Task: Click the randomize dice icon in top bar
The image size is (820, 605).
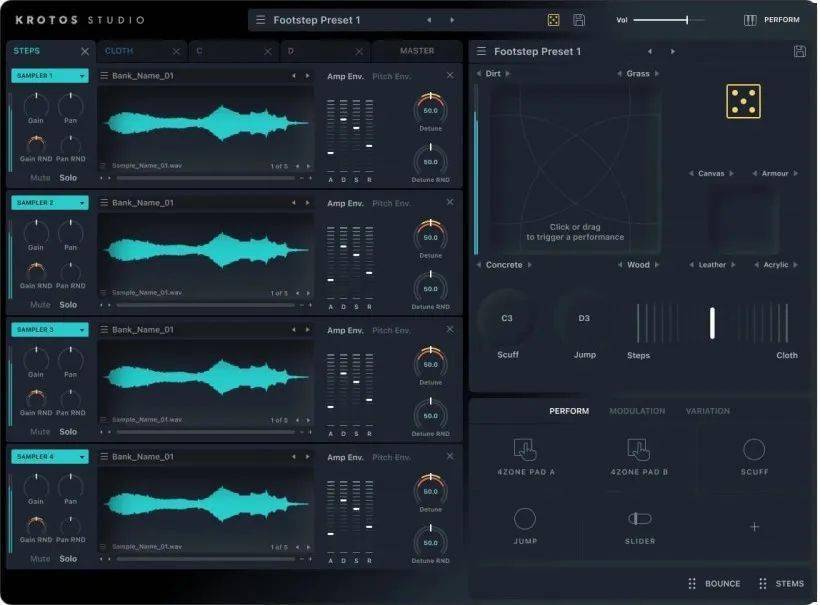Action: click(553, 20)
